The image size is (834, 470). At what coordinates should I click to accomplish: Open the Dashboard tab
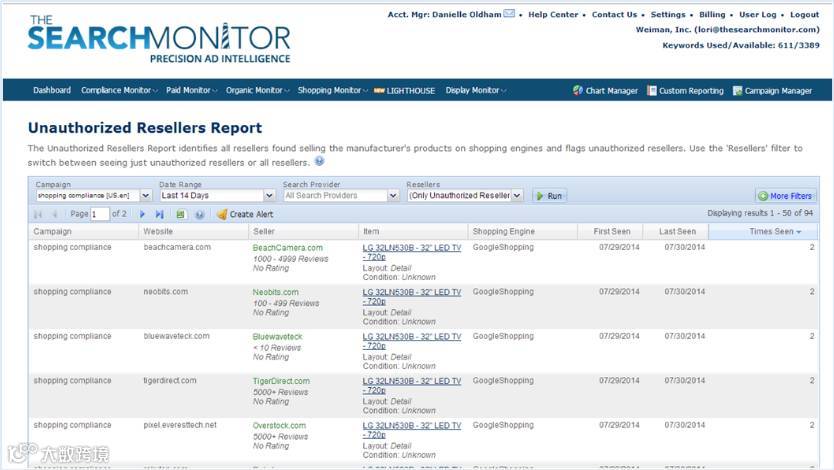click(52, 90)
